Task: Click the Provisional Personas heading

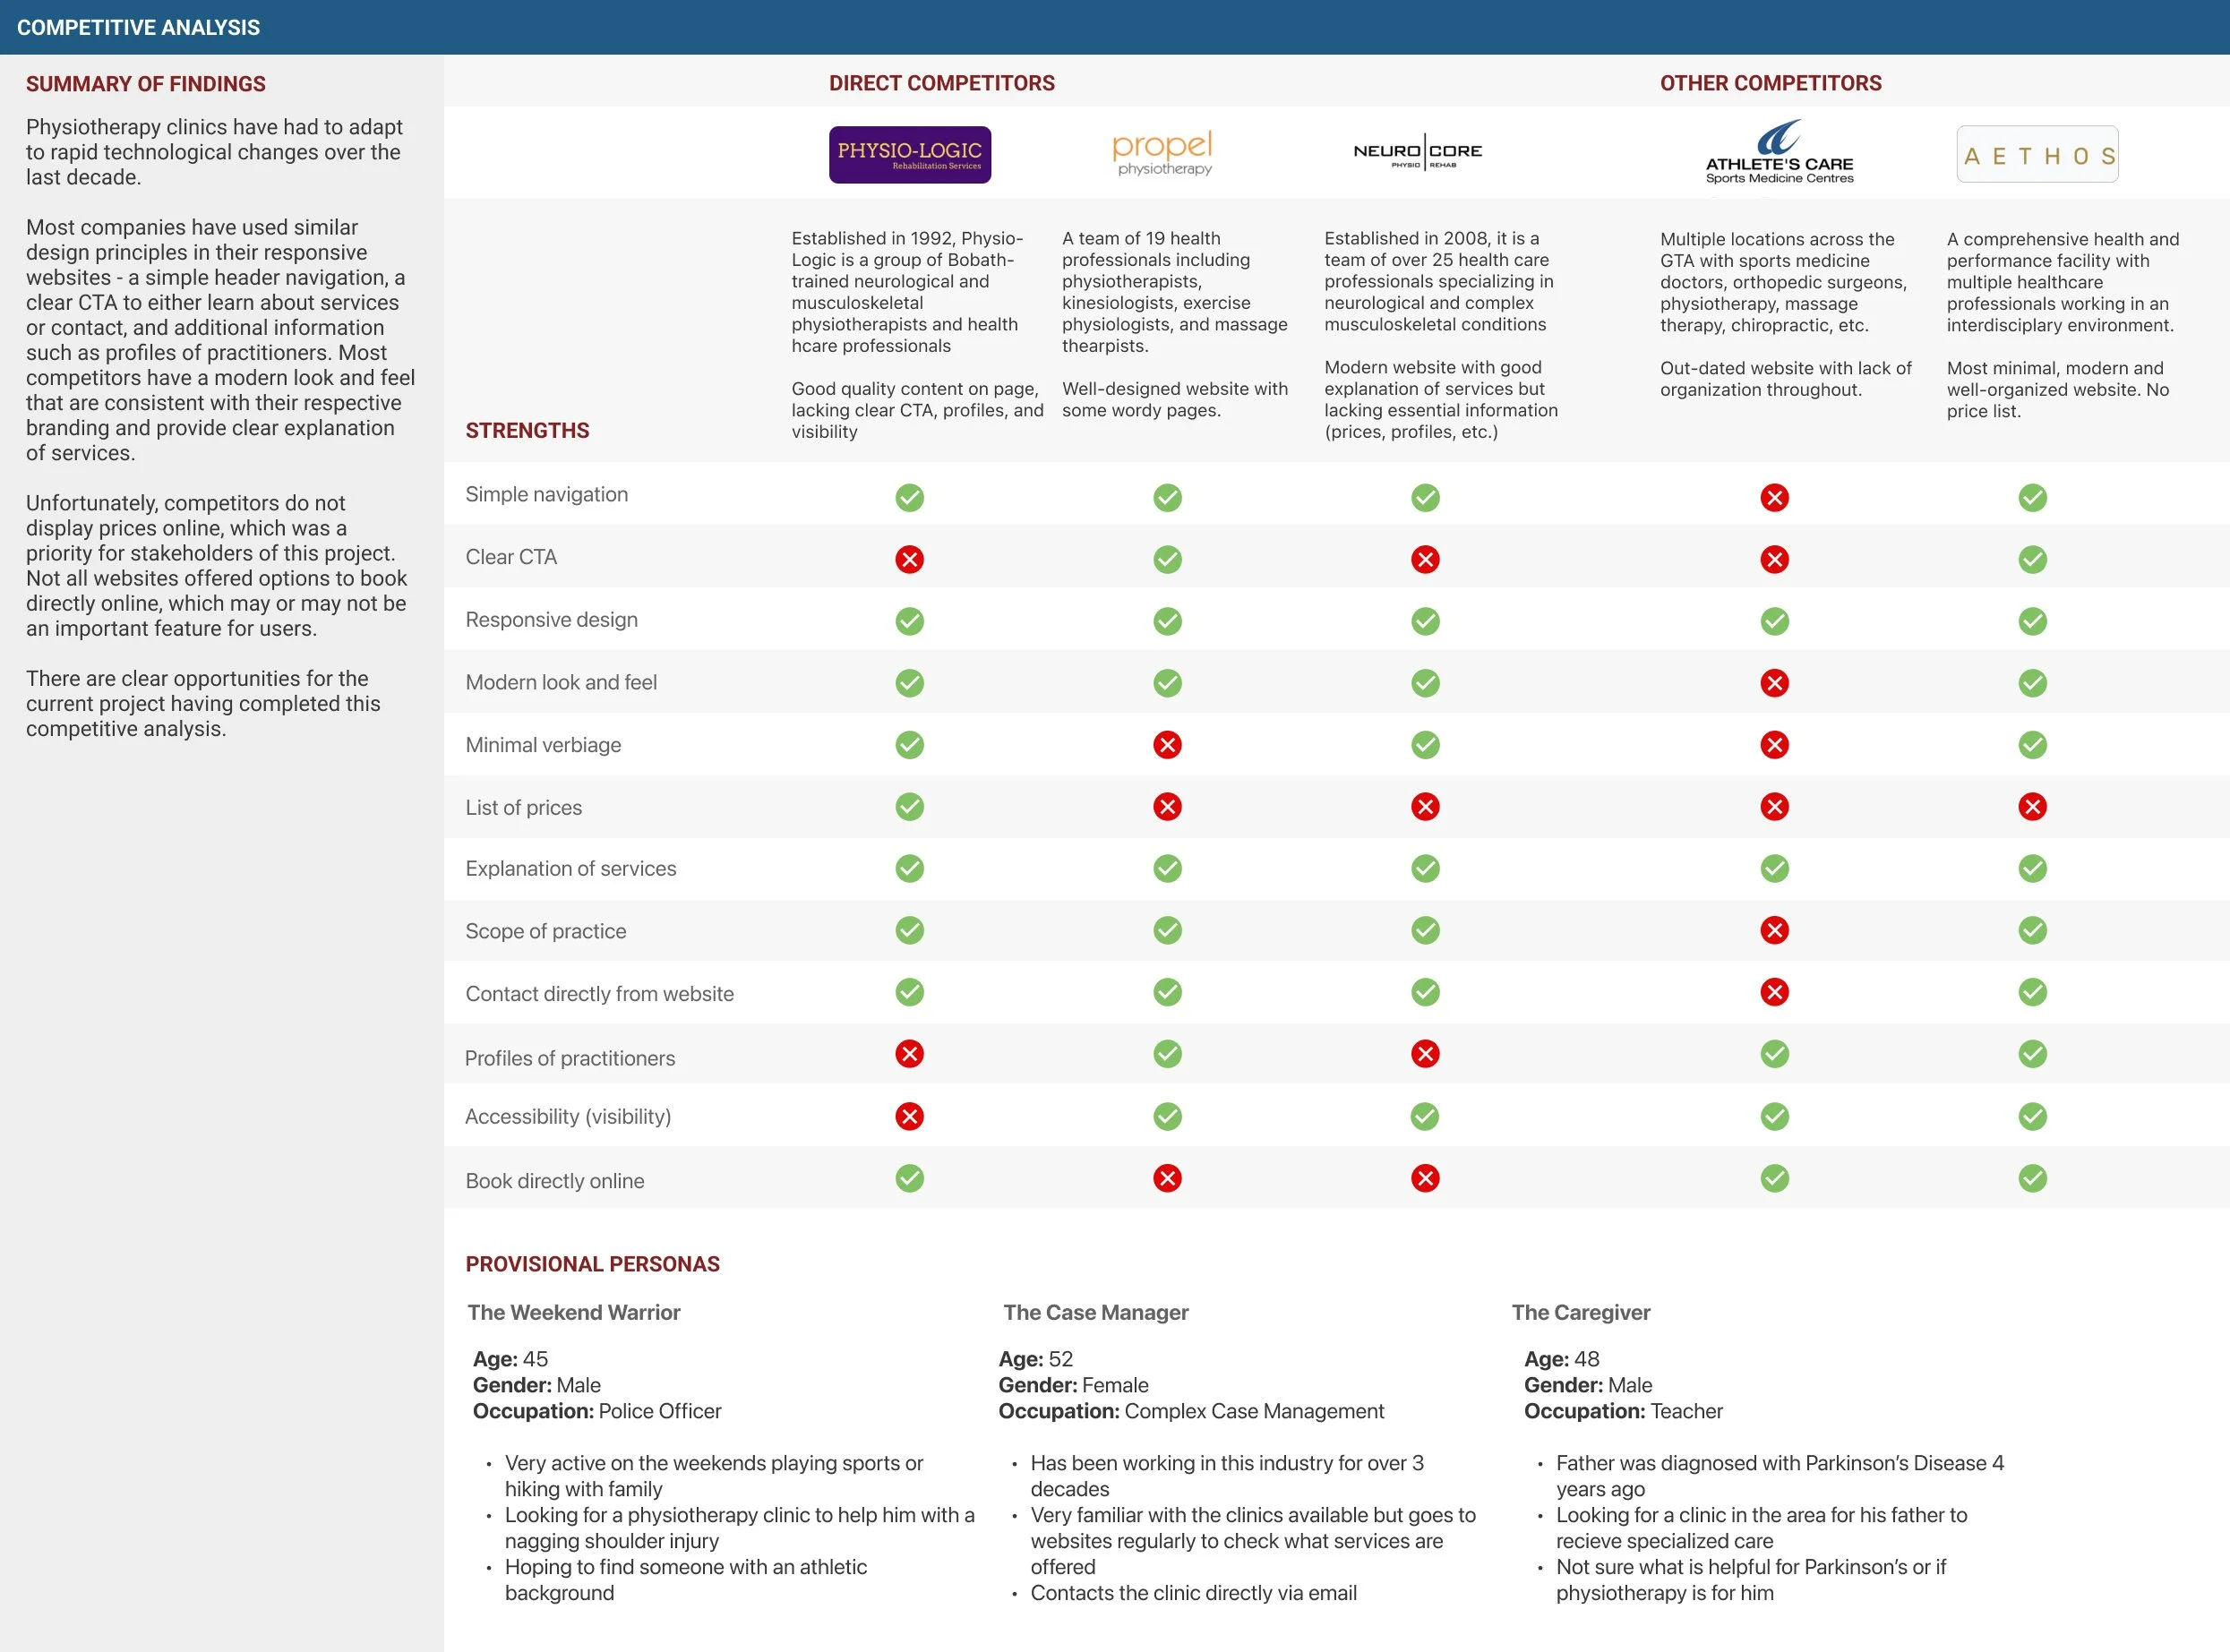Action: pyautogui.click(x=592, y=1264)
